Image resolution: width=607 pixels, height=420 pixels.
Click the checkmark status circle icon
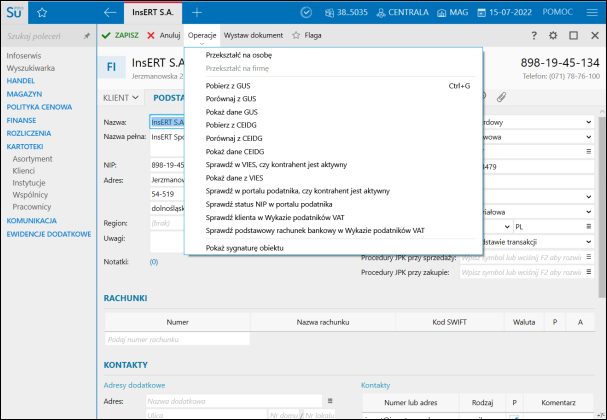306,13
